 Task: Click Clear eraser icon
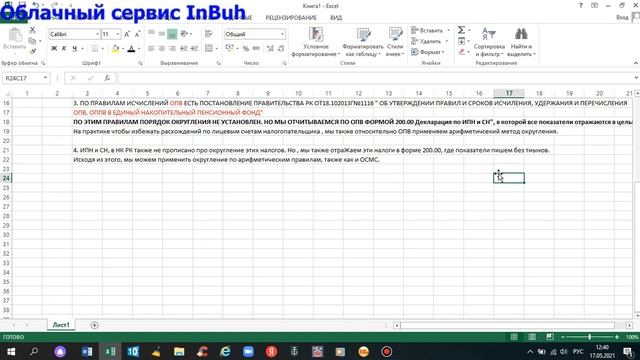(x=461, y=52)
